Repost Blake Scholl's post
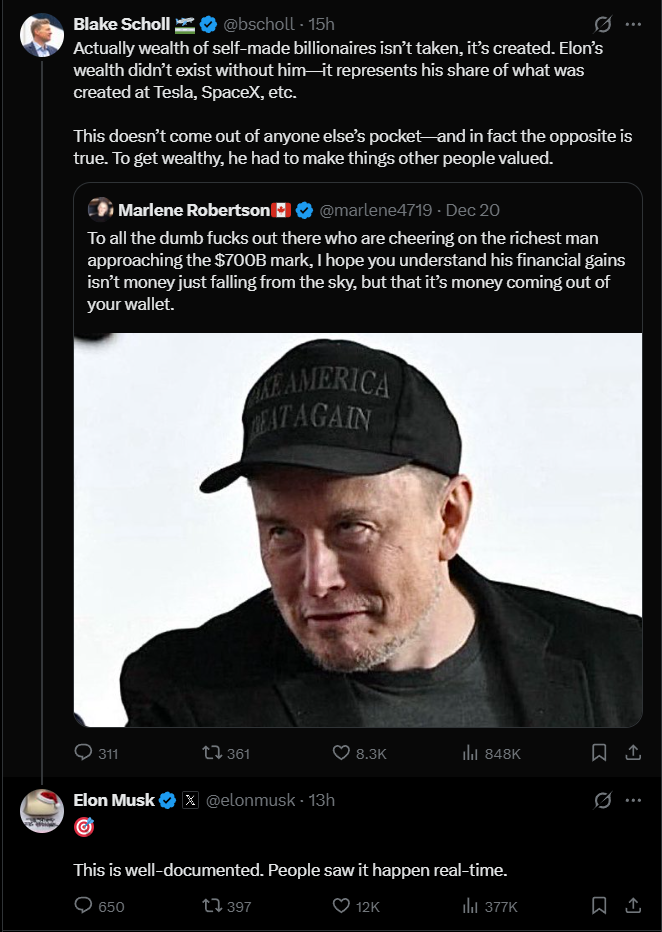662x932 pixels. click(211, 753)
